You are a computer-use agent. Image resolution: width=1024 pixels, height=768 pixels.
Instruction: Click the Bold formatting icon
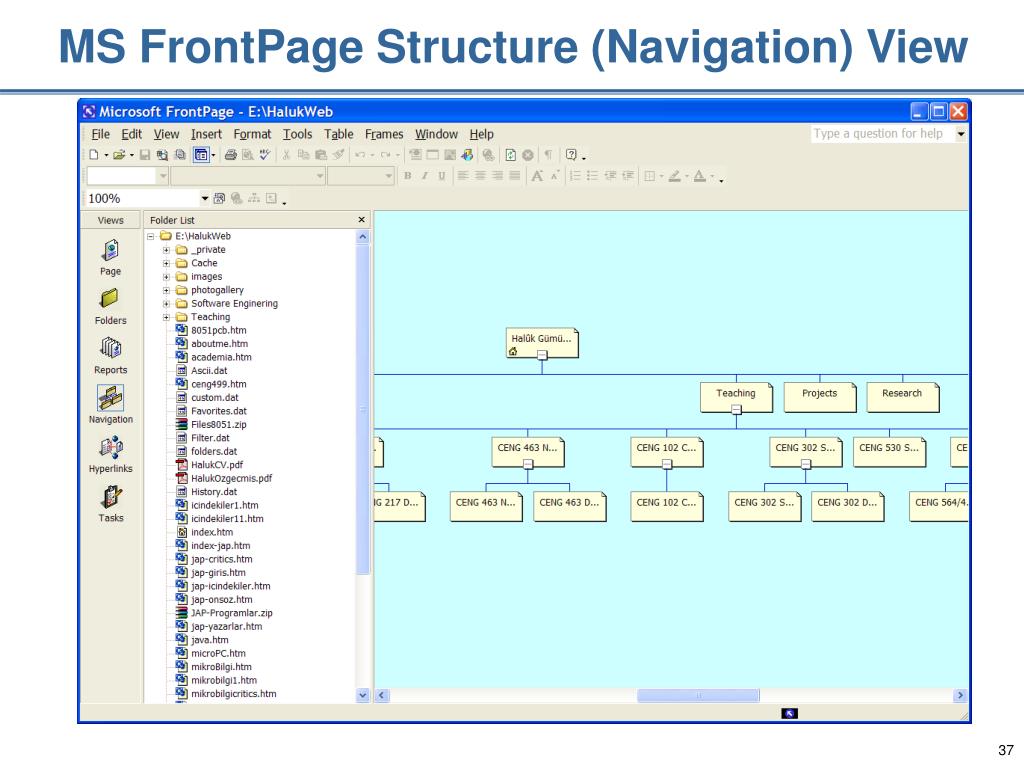pyautogui.click(x=408, y=176)
